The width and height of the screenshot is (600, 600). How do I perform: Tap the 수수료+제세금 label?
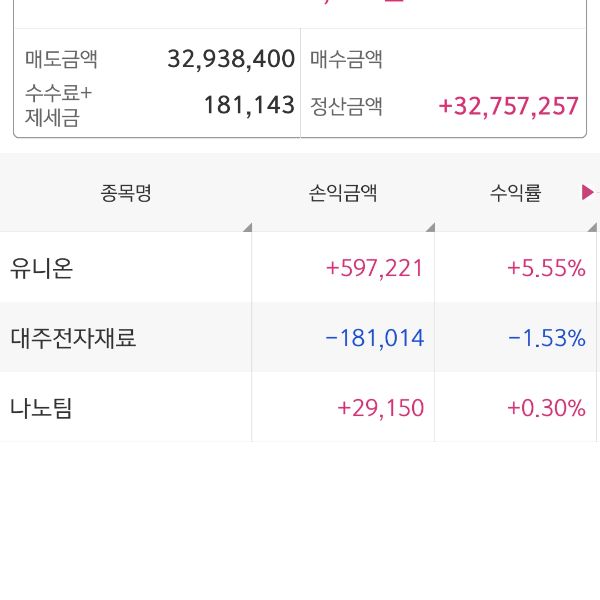click(58, 106)
